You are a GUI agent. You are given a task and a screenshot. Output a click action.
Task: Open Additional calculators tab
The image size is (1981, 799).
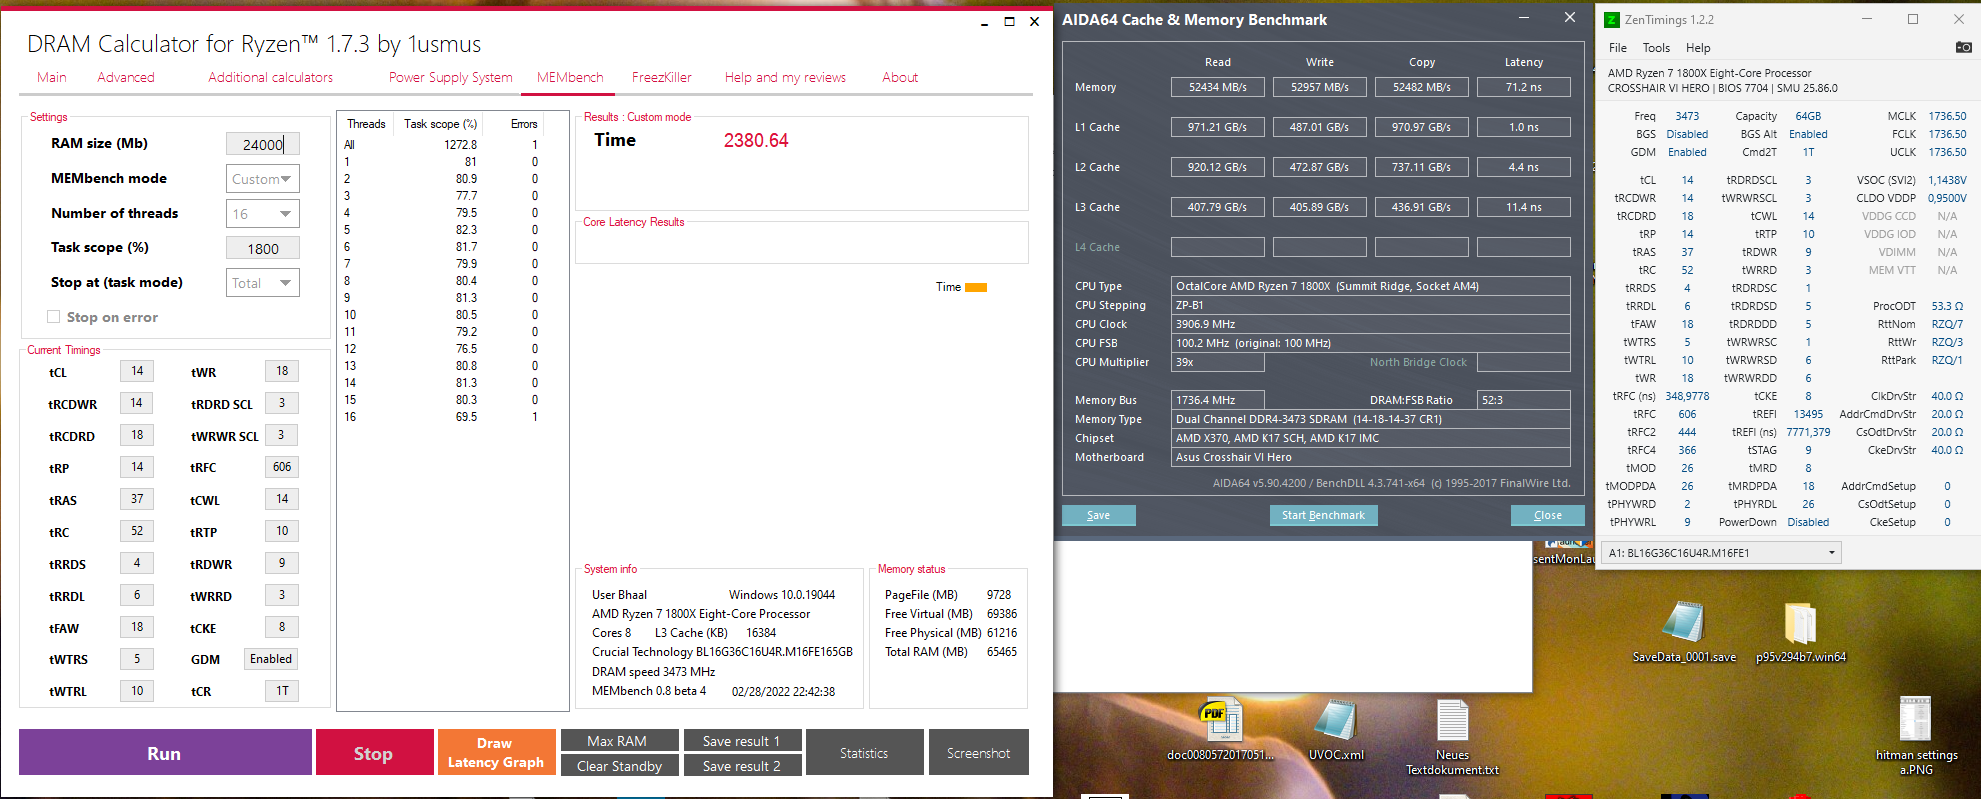click(271, 77)
